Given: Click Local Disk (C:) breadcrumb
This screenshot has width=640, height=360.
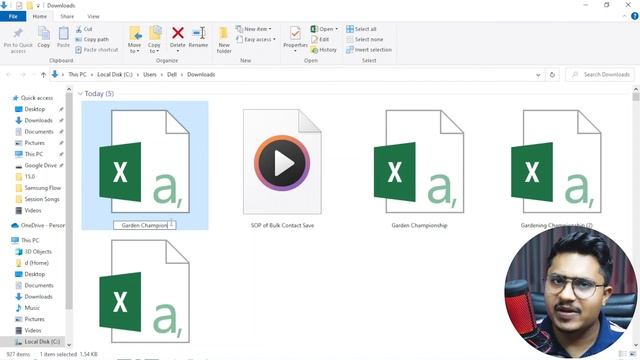Looking at the screenshot, I should tap(115, 74).
